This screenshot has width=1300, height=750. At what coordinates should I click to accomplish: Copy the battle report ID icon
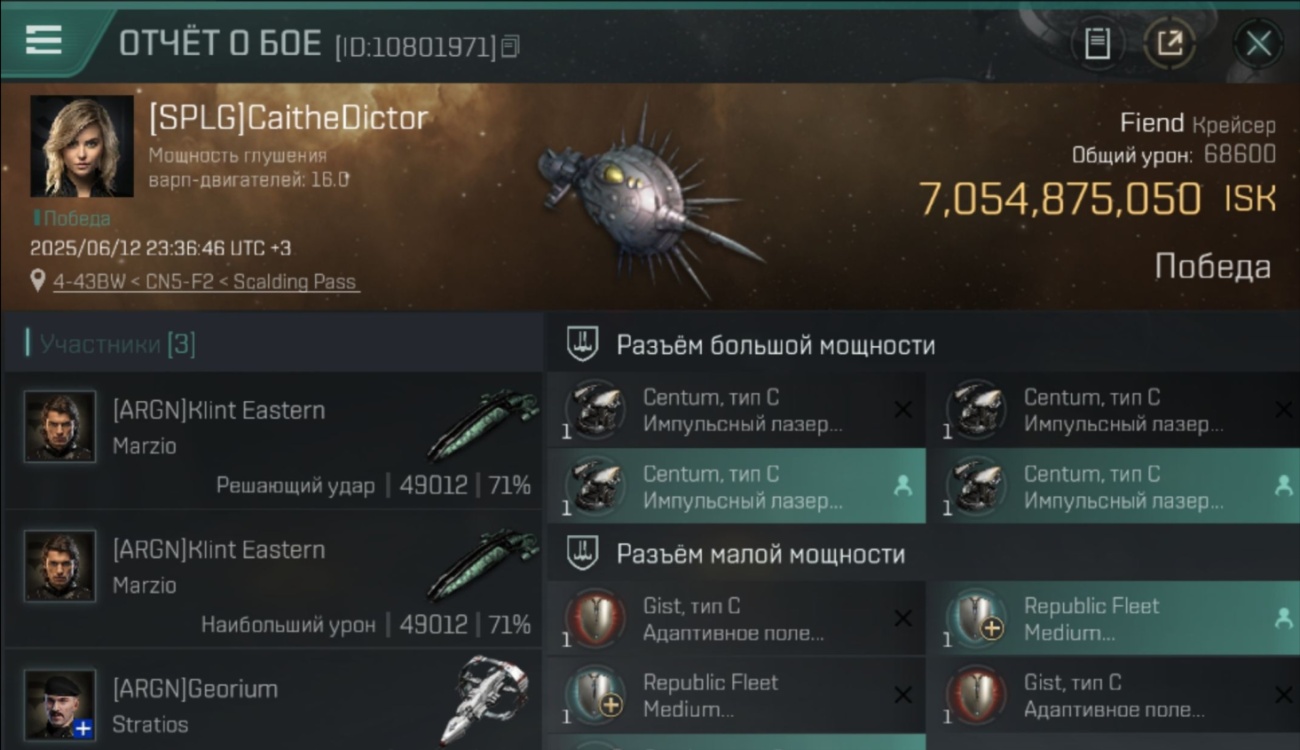[510, 46]
